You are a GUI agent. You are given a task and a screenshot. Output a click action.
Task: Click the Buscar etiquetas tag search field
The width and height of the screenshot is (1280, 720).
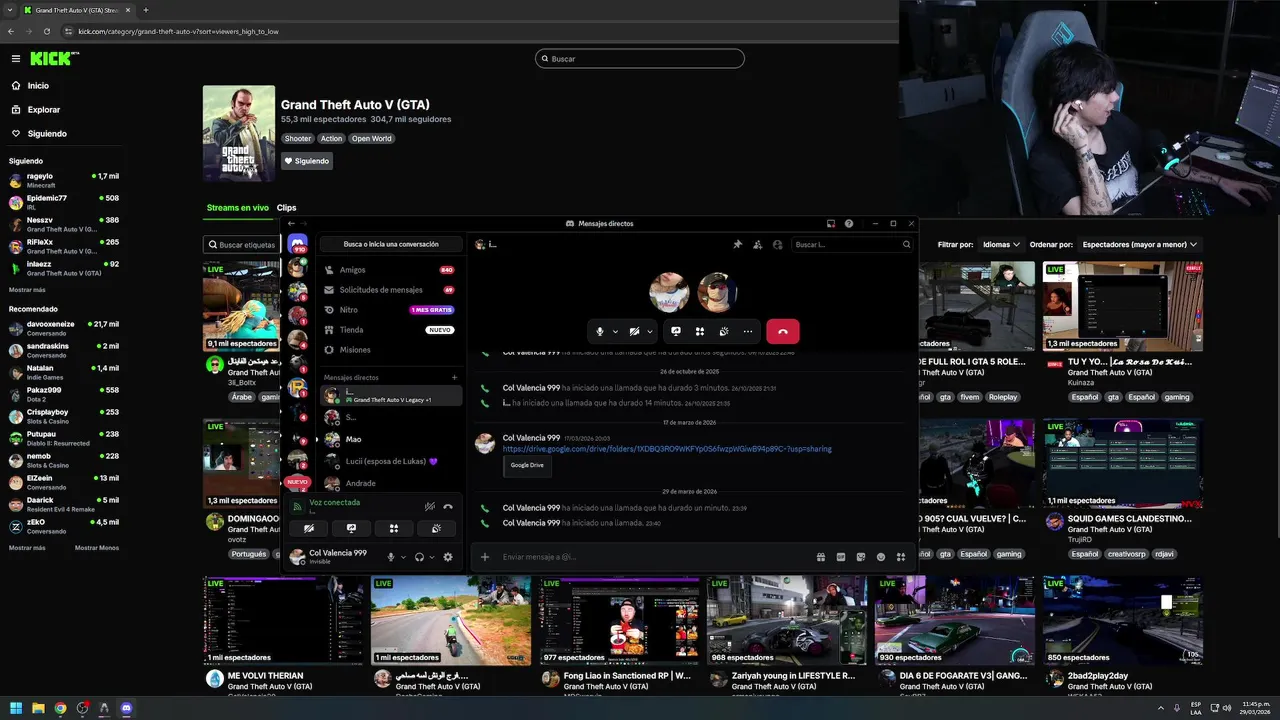[242, 245]
